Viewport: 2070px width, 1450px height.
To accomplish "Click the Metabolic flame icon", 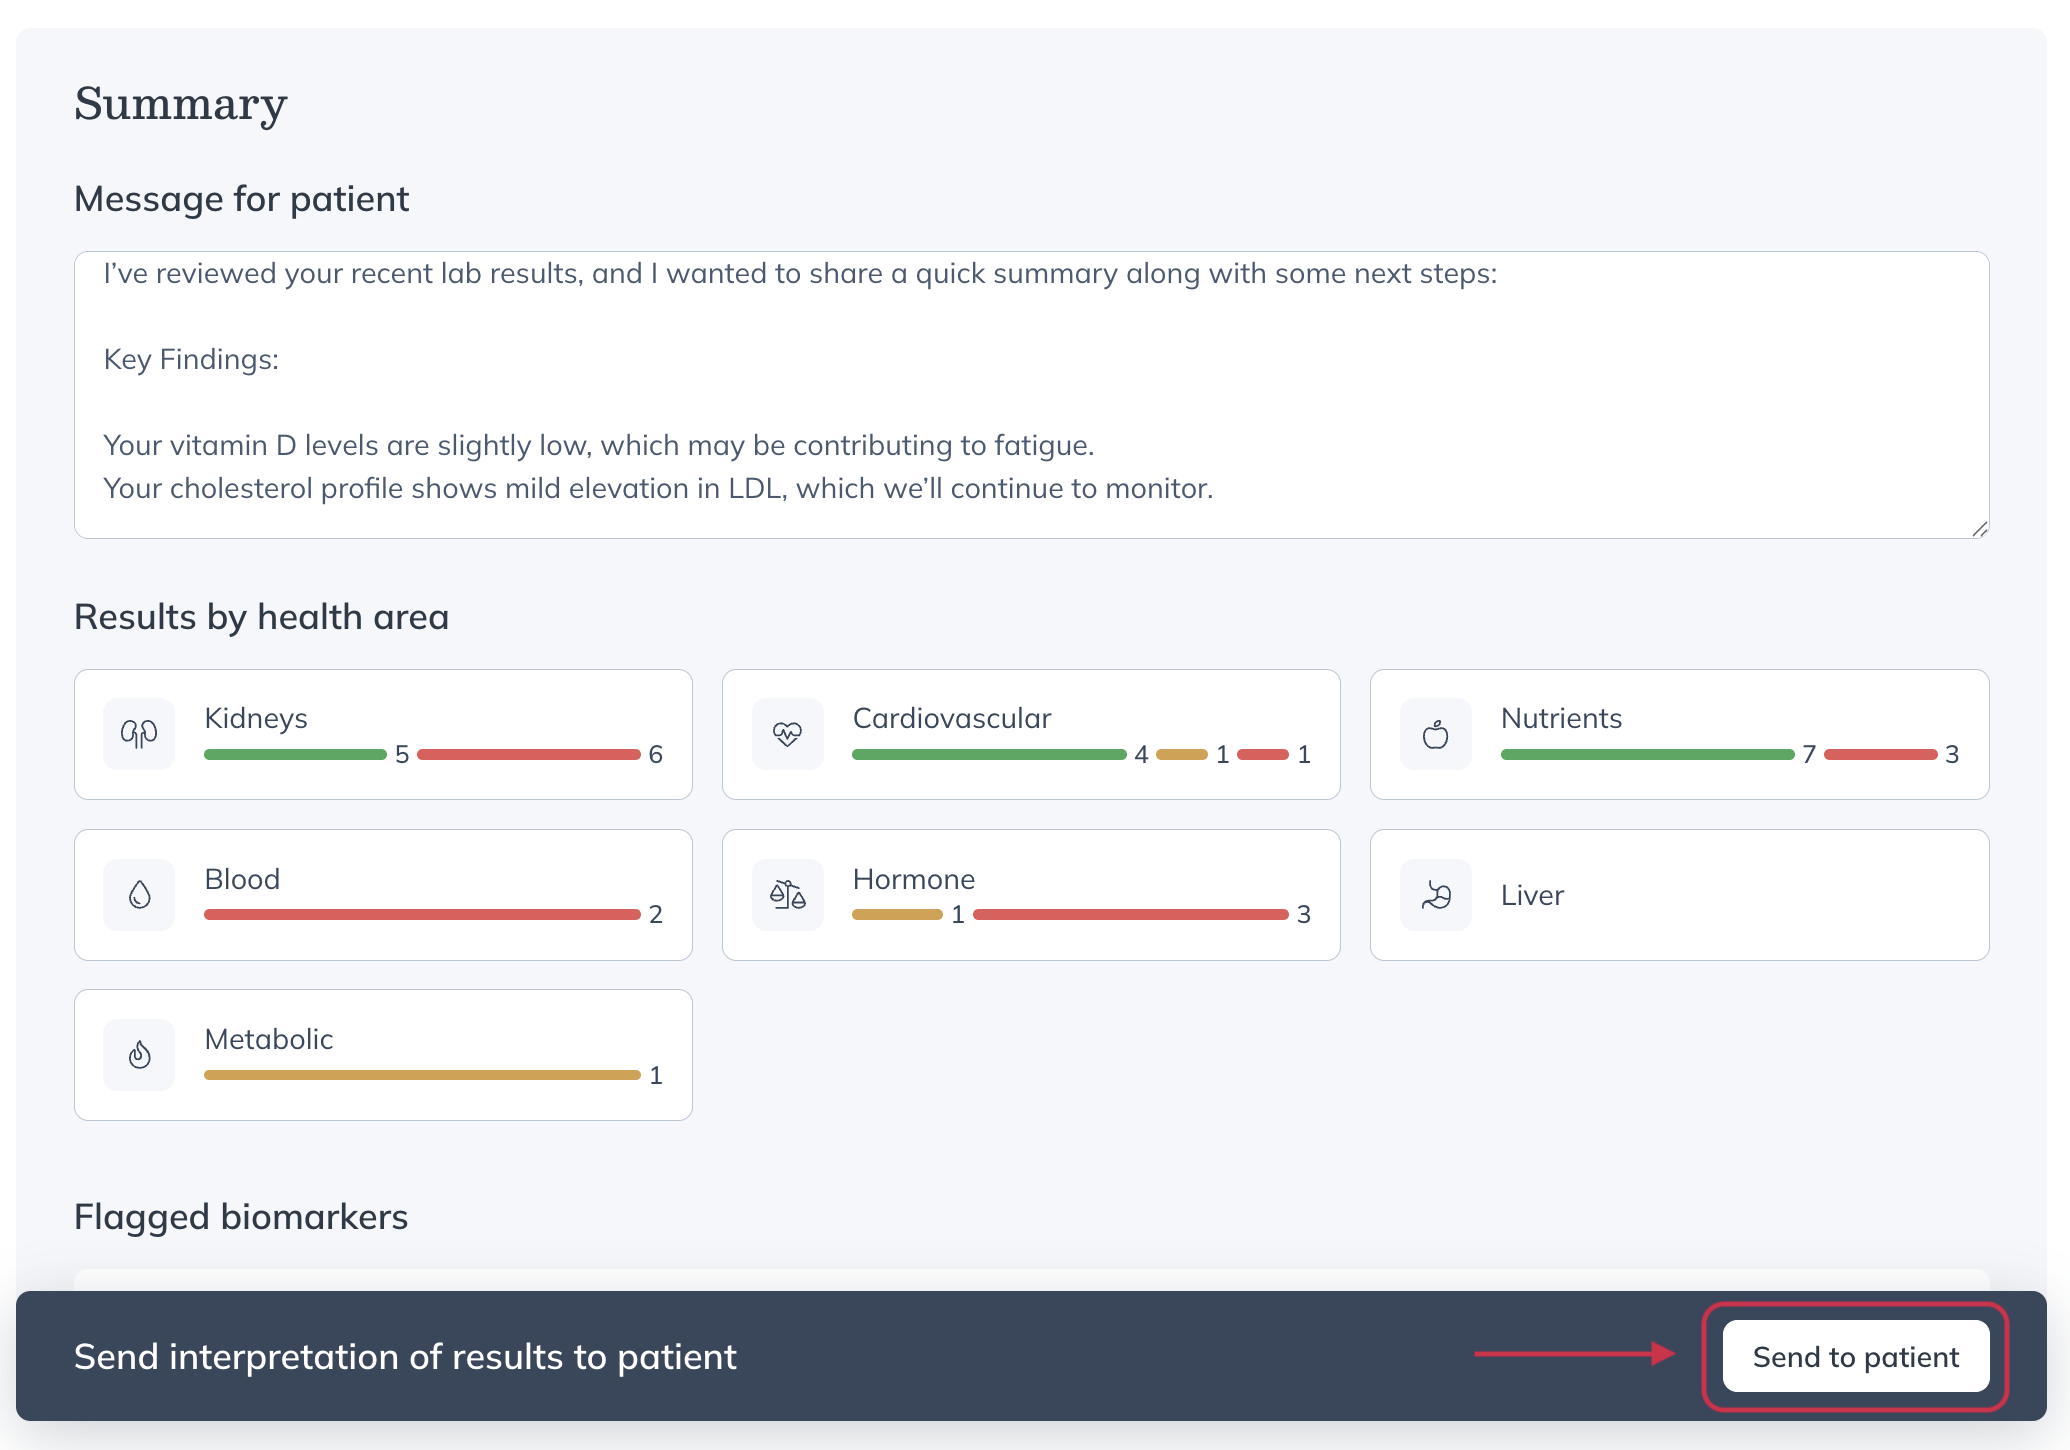I will pyautogui.click(x=139, y=1055).
